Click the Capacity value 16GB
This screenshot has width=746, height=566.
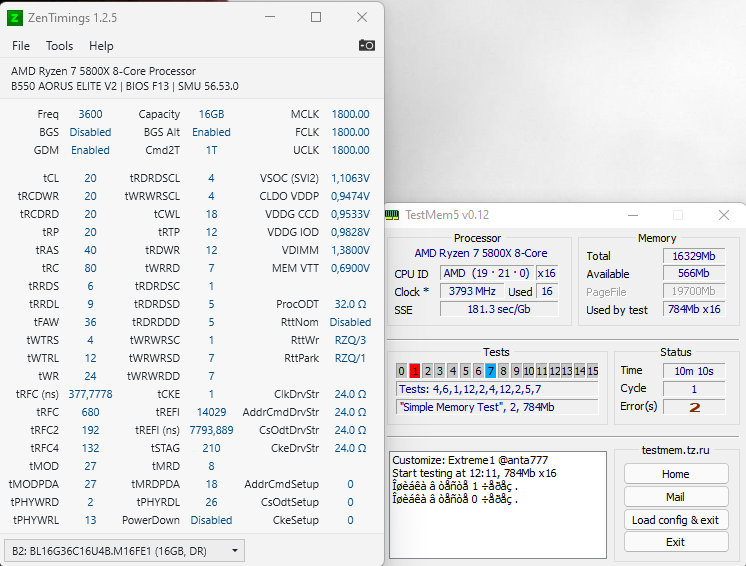pyautogui.click(x=211, y=114)
